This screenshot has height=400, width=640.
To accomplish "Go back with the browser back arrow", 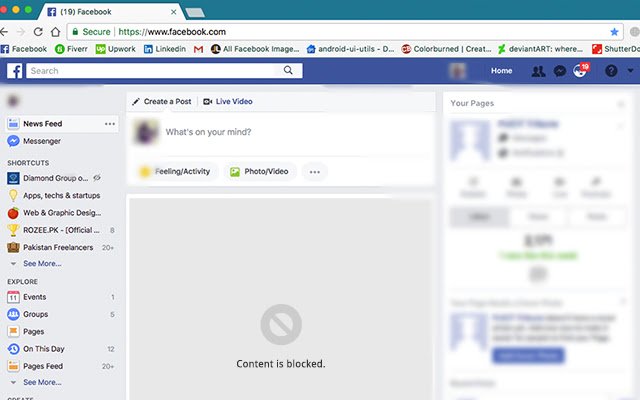I will point(4,31).
